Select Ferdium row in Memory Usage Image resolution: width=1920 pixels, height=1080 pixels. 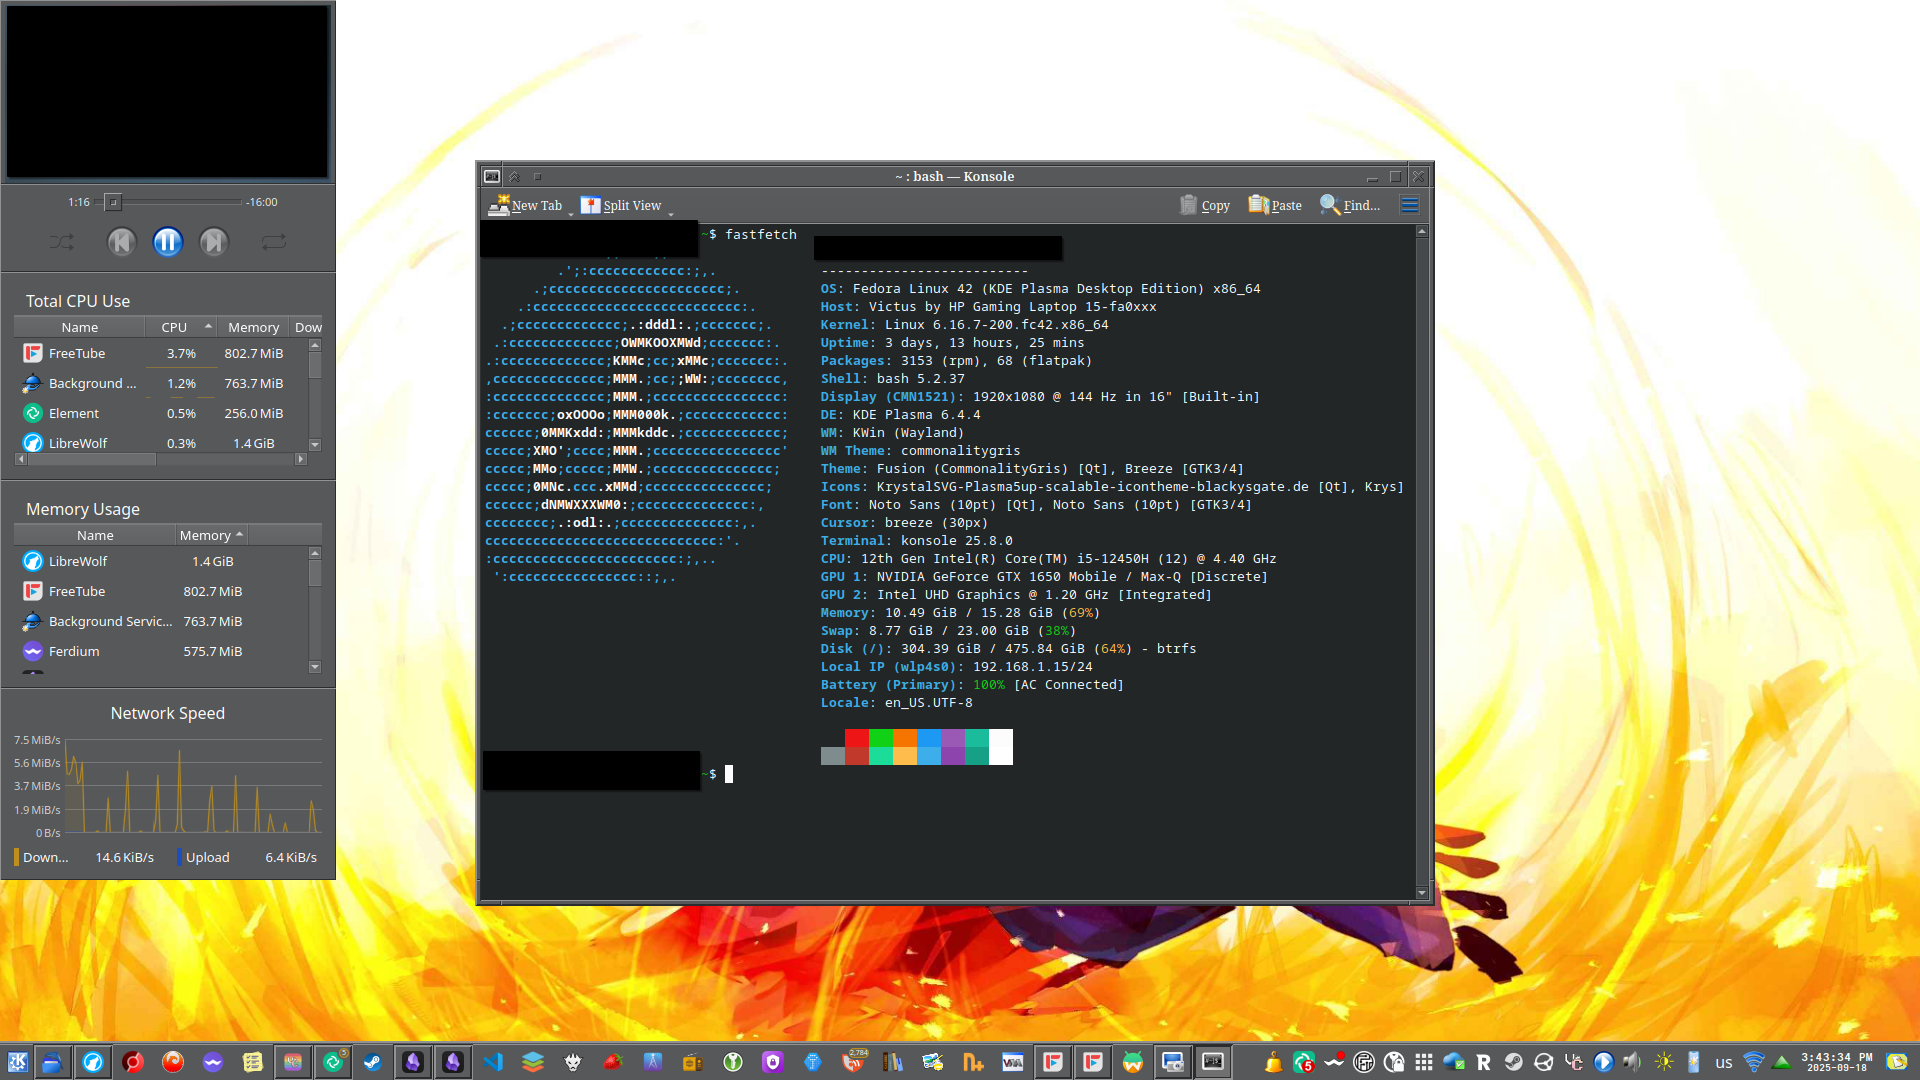160,651
